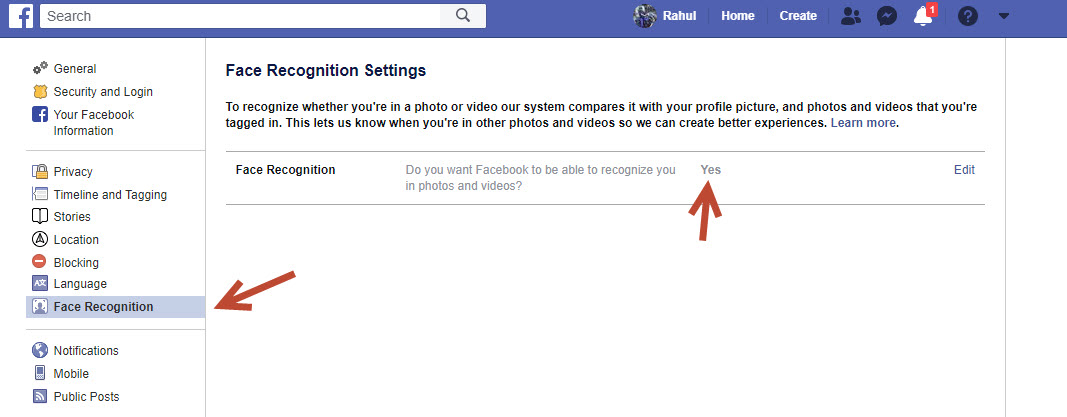1067x417 pixels.
Task: Click the Blocking red icon
Action: [x=40, y=262]
